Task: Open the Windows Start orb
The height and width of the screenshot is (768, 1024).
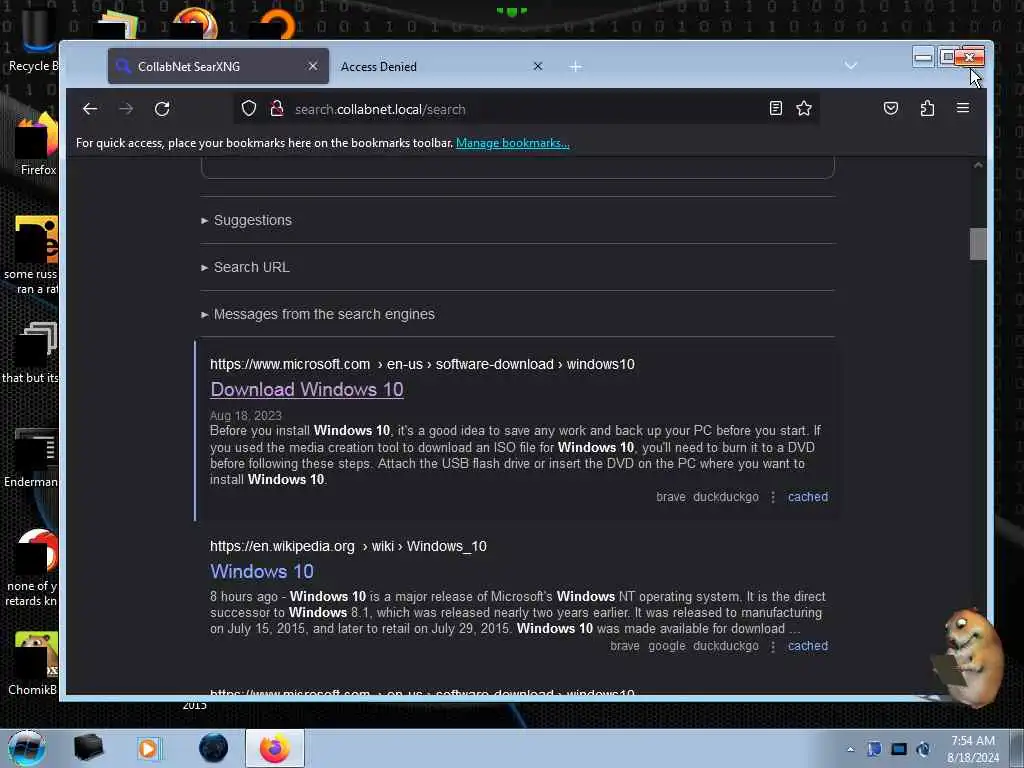Action: click(x=26, y=748)
